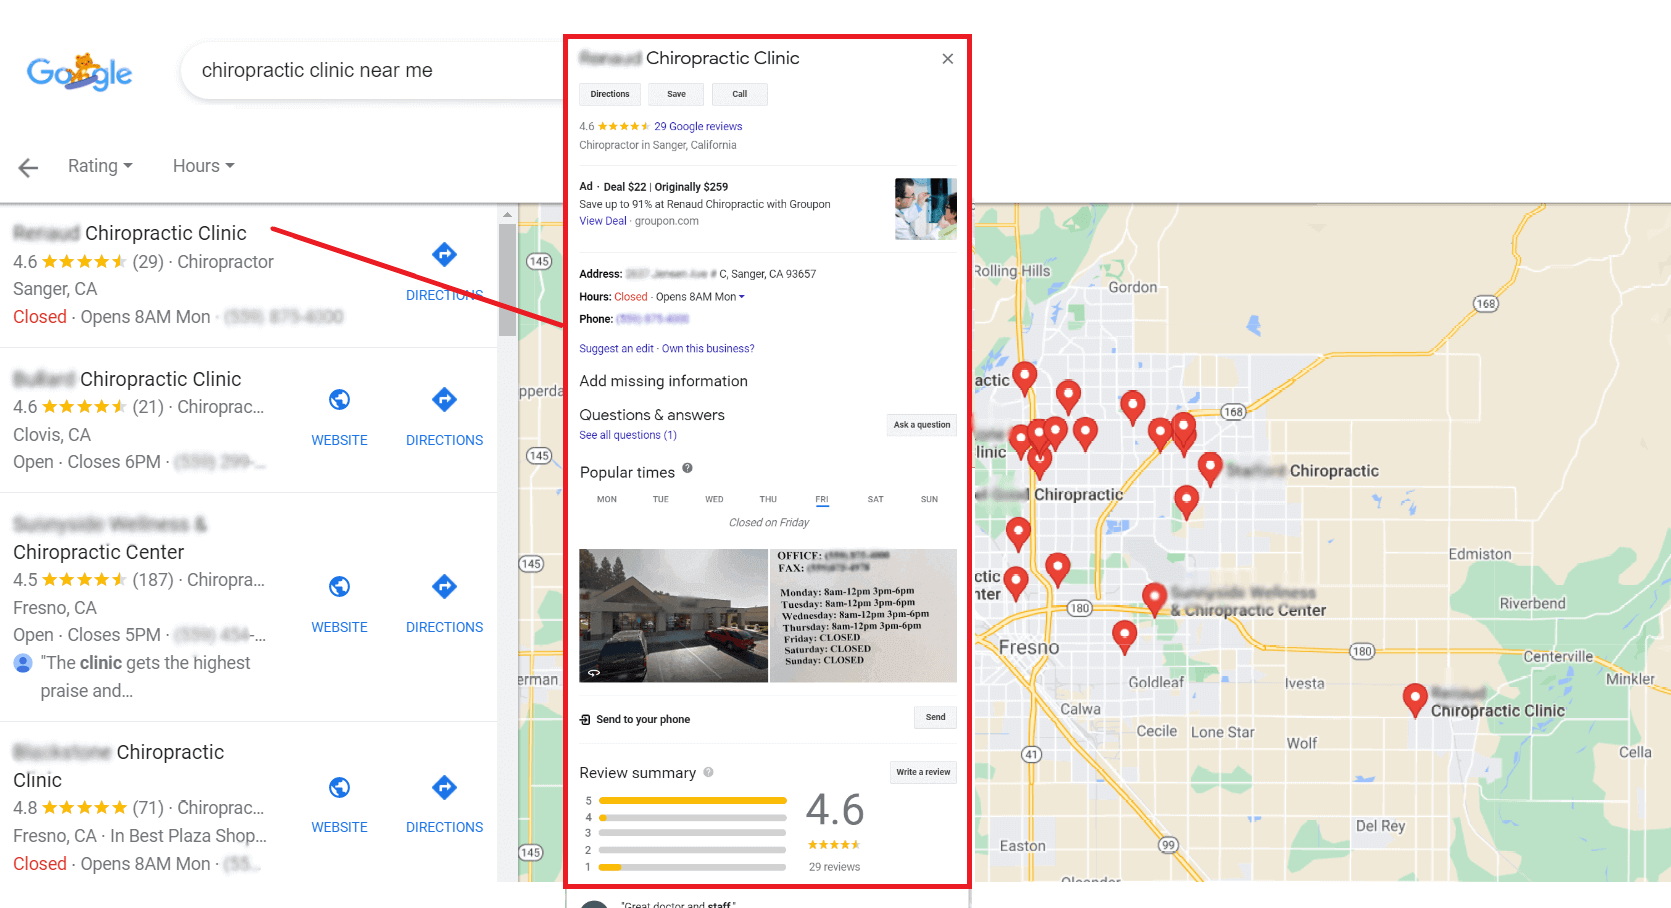The height and width of the screenshot is (908, 1671).
Task: Open website globe icon for the Clovis clinic
Action: pyautogui.click(x=339, y=400)
